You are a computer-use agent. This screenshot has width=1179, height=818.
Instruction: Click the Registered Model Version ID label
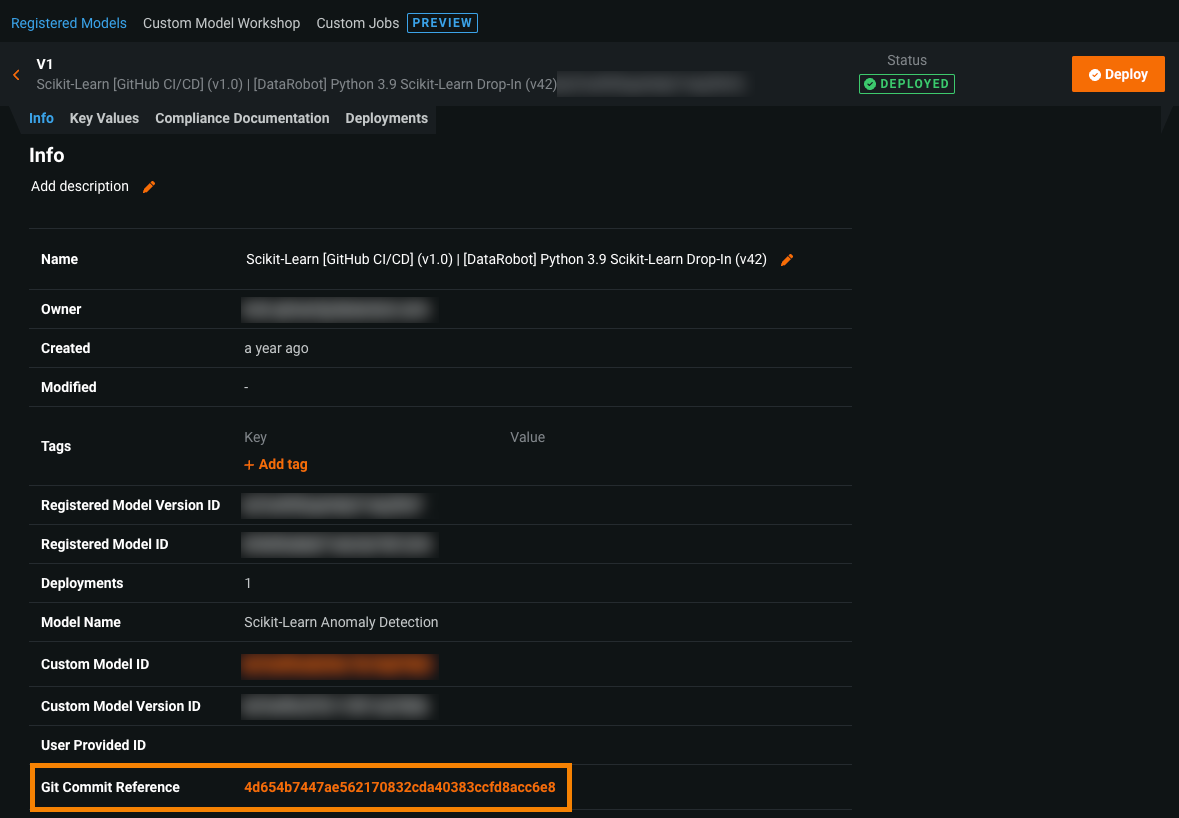pyautogui.click(x=130, y=505)
